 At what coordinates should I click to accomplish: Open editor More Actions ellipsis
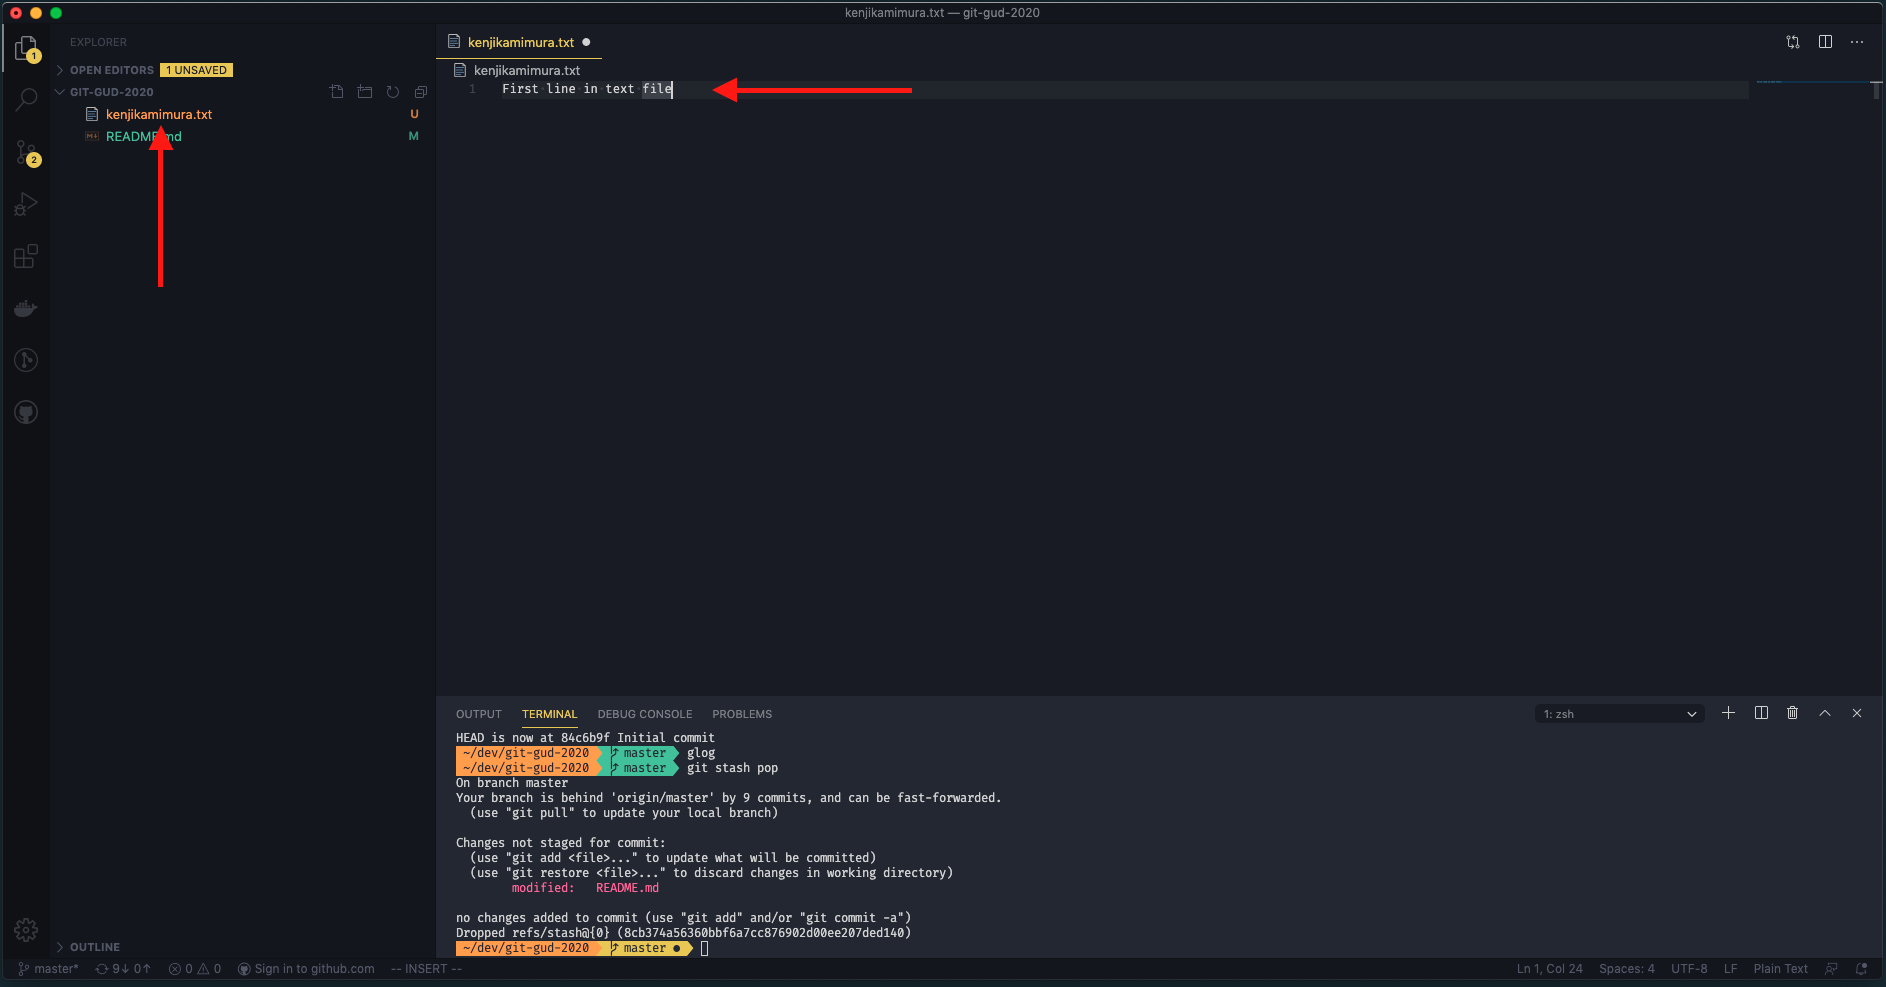(x=1857, y=42)
